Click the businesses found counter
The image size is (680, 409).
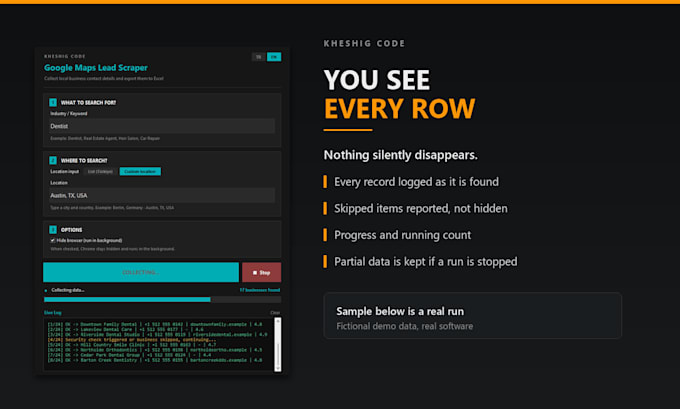(x=260, y=290)
